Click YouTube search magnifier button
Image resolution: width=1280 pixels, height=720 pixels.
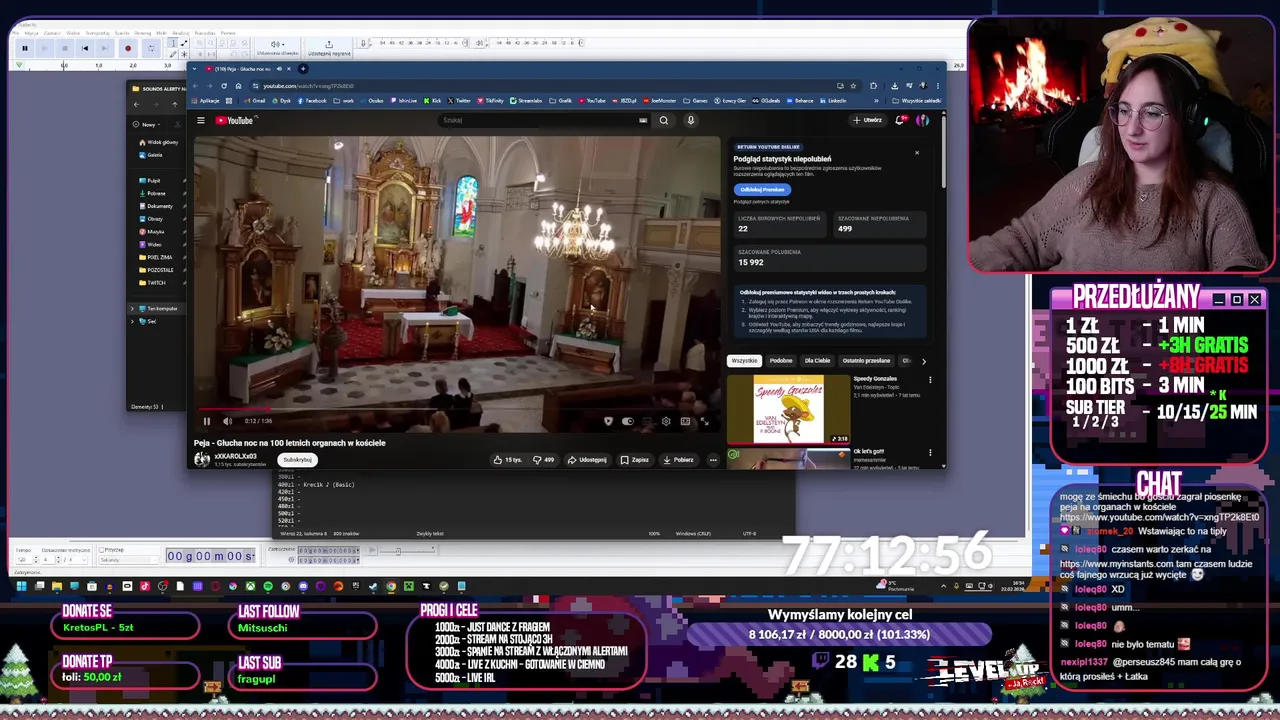point(663,120)
